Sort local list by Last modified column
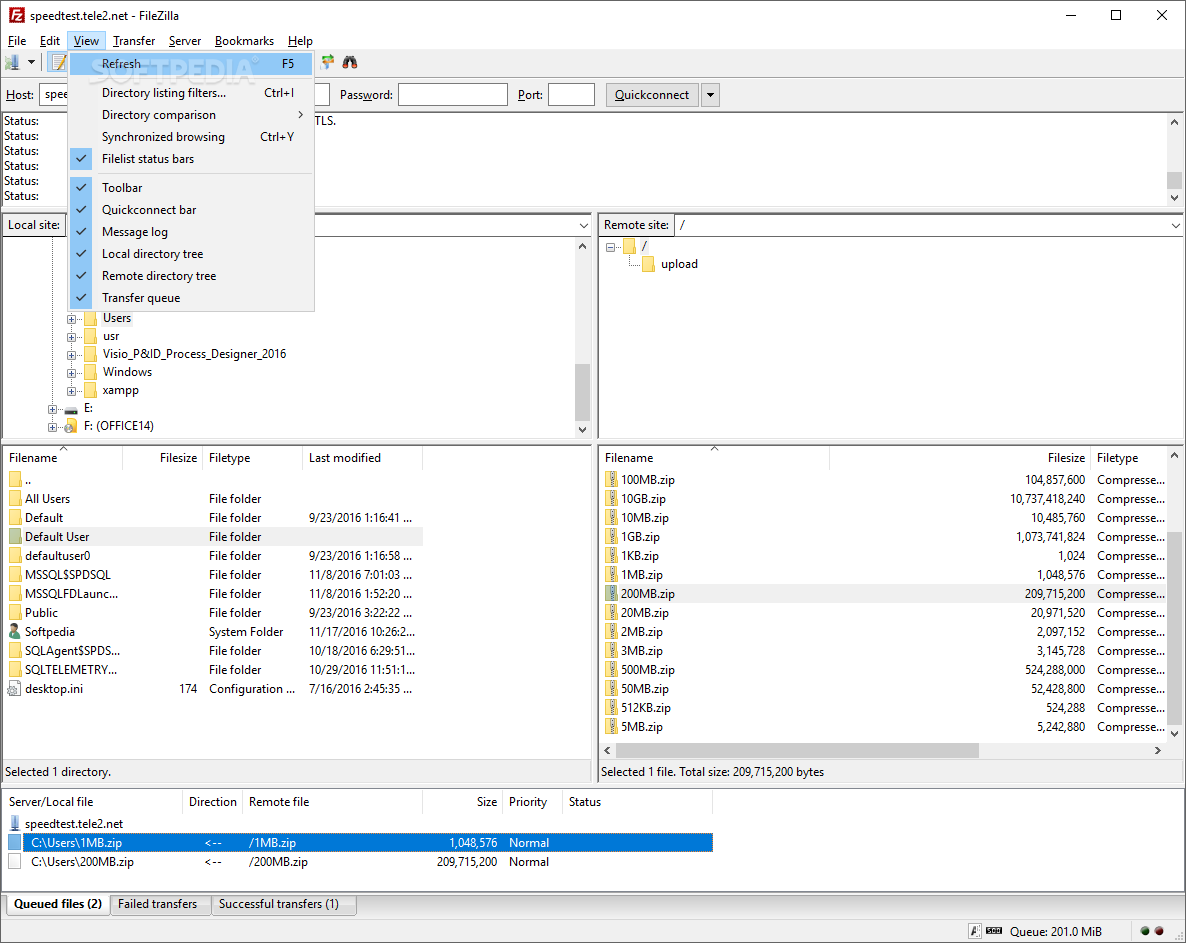 click(362, 458)
